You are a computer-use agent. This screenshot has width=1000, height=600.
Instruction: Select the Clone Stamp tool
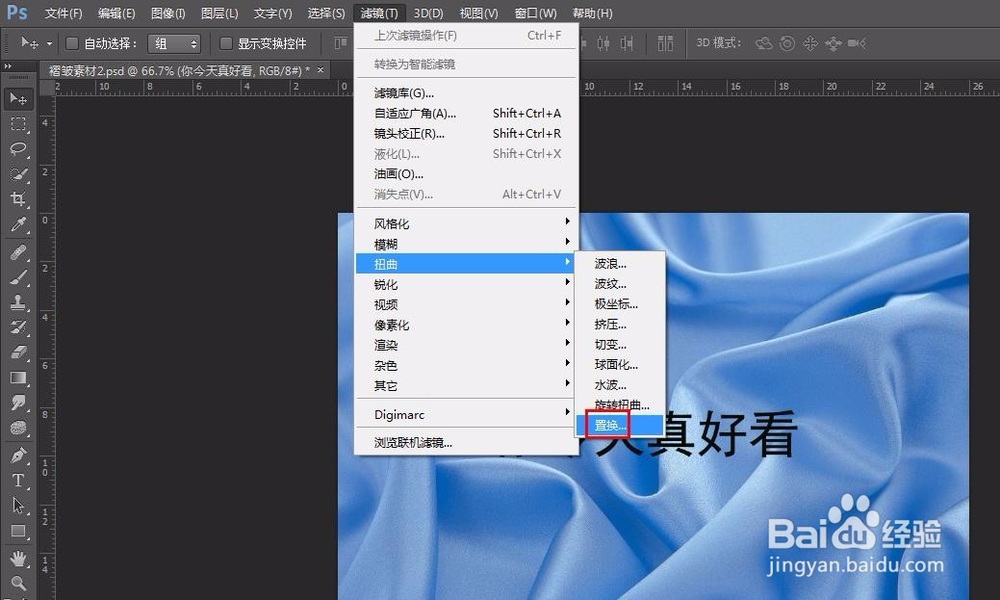18,304
